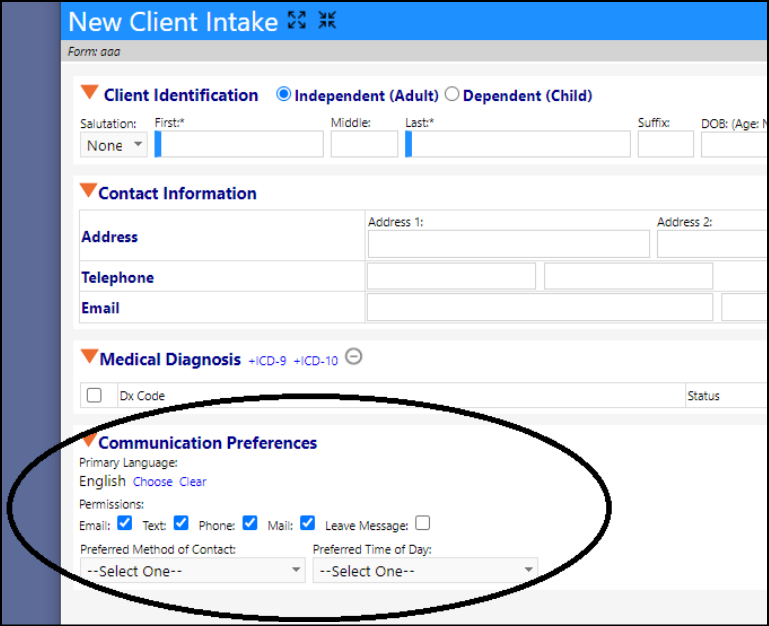Open the Preferred Time of Day dropdown
This screenshot has height=626, width=769.
tap(425, 571)
